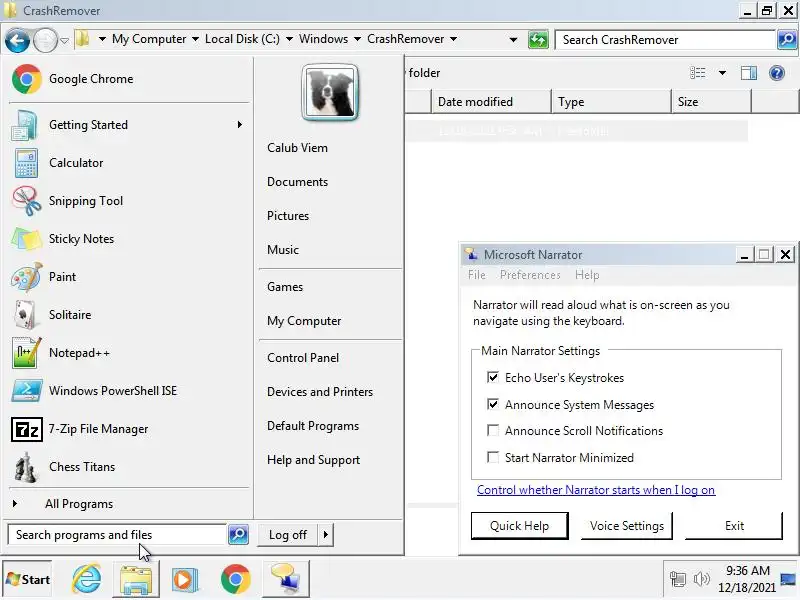Expand the Local Disk (C:) breadcrumb arrow
800x600 pixels.
click(289, 39)
